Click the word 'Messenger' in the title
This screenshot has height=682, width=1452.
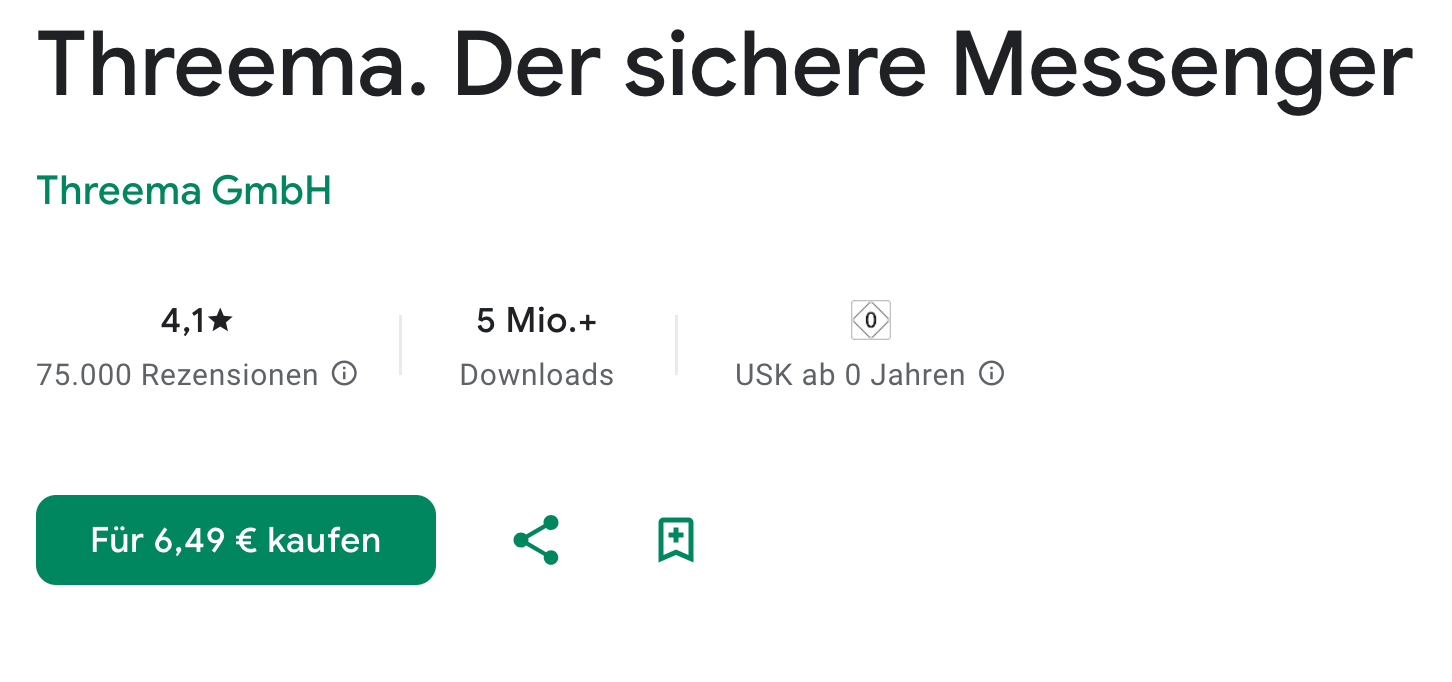click(x=1182, y=67)
